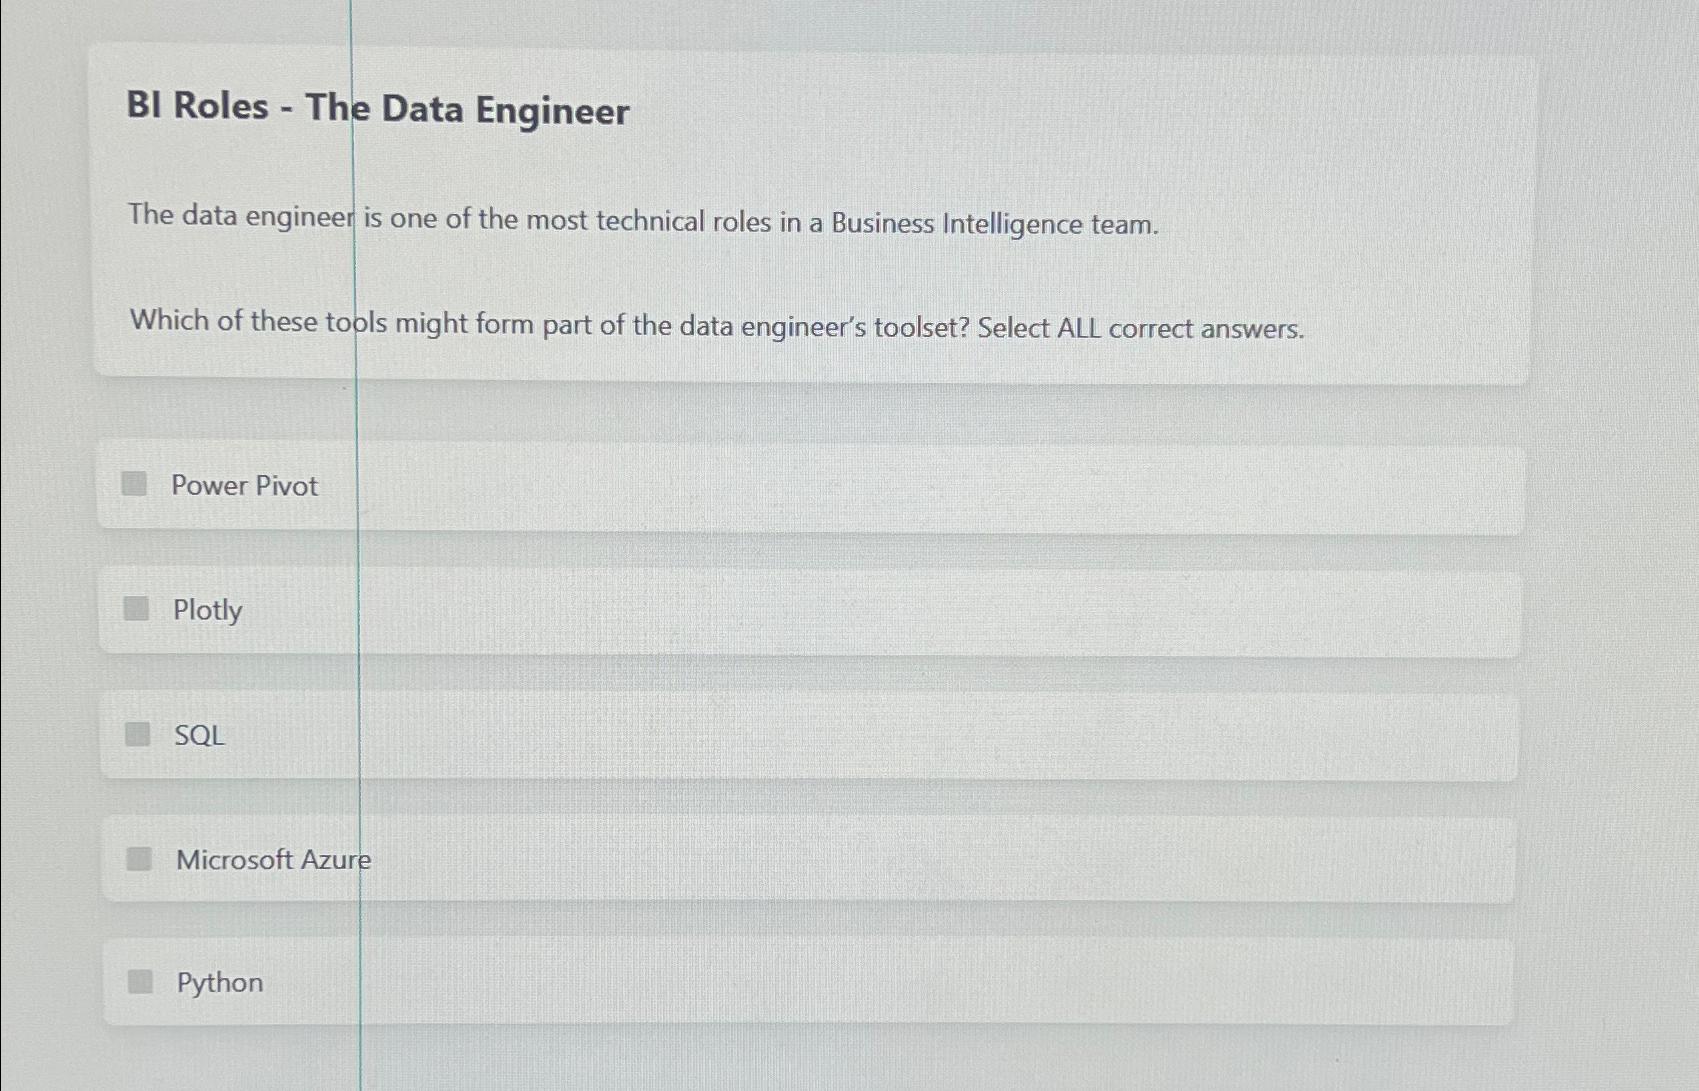Click the SQL label text
Image resolution: width=1699 pixels, height=1091 pixels.
point(197,735)
